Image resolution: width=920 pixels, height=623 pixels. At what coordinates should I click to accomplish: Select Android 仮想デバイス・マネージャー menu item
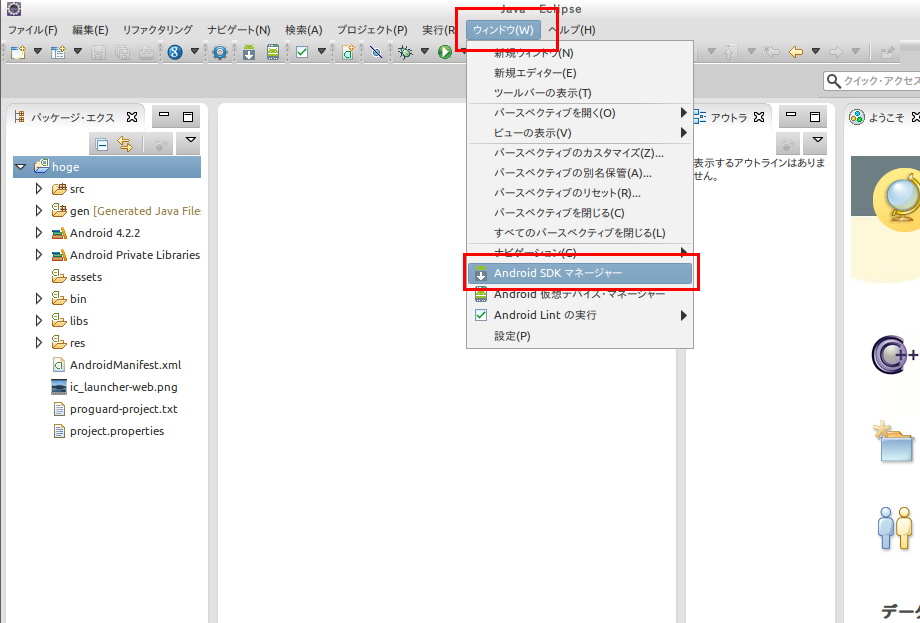[580, 294]
